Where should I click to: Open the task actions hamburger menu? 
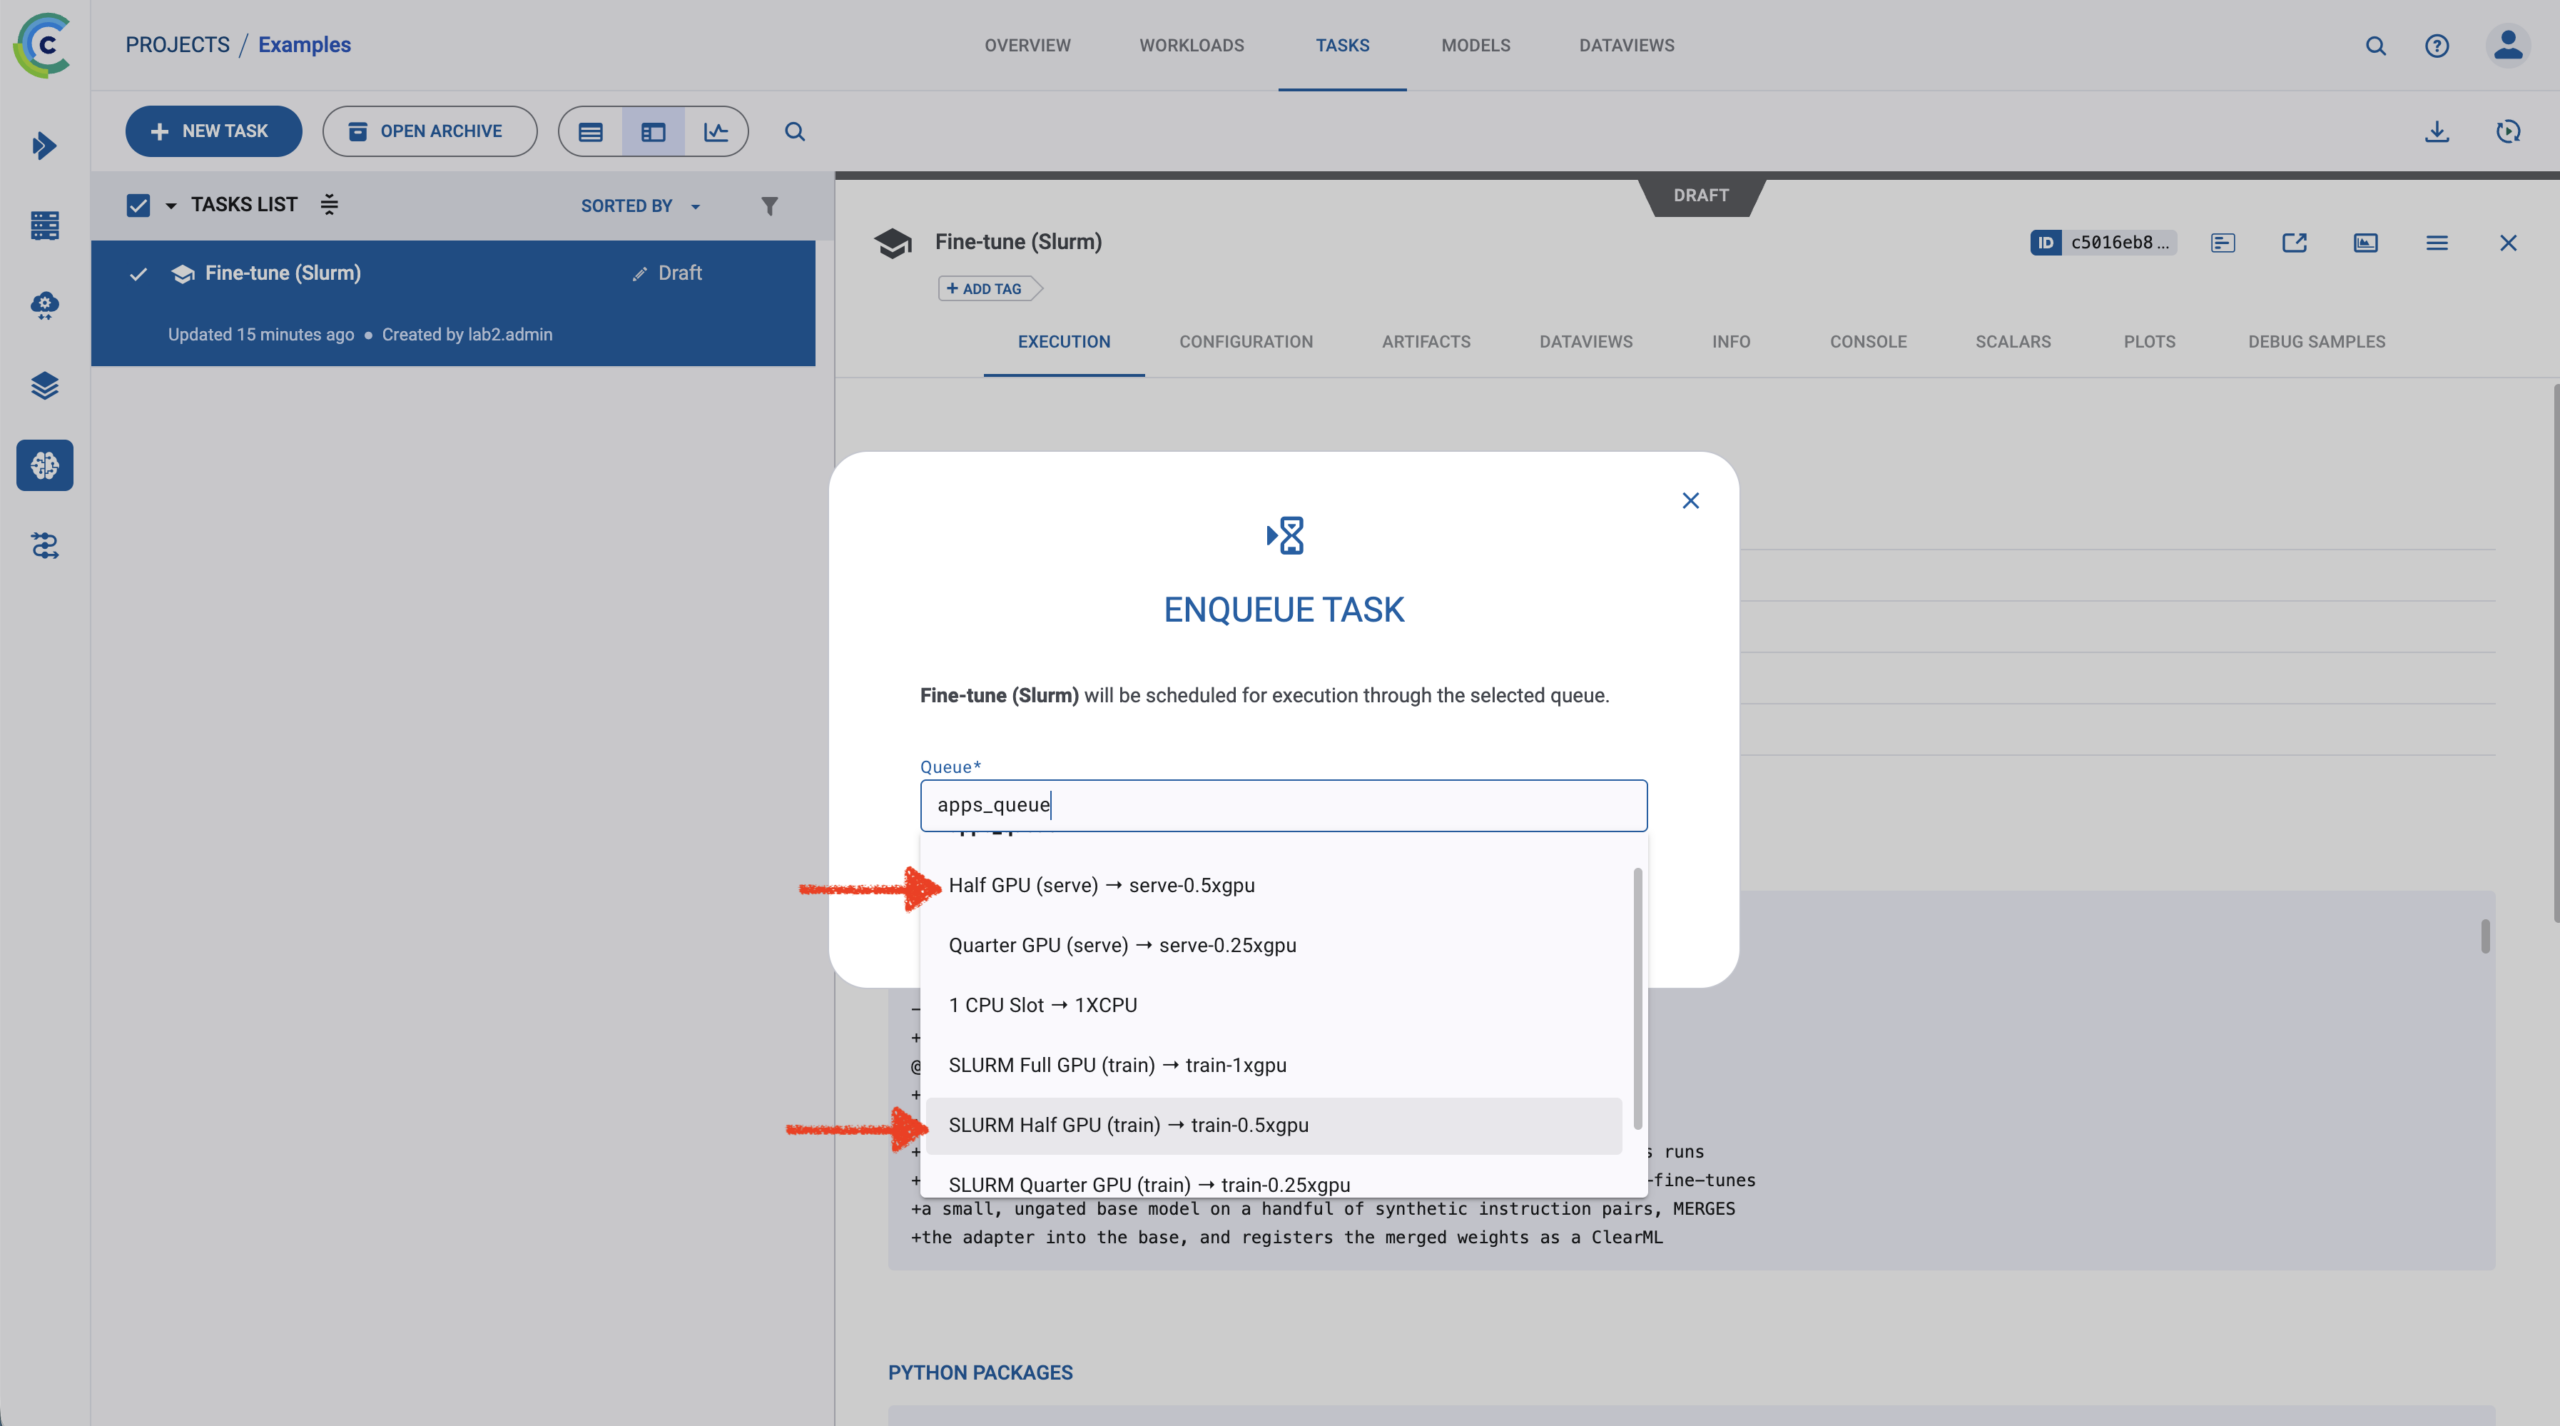pos(2437,243)
